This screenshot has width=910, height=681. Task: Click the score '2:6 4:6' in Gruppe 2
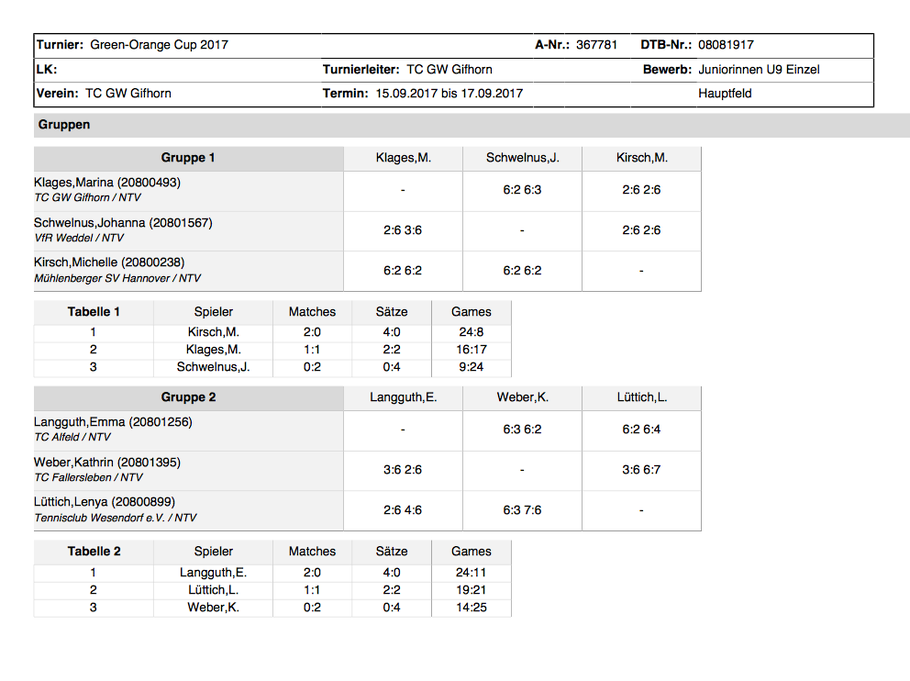(403, 510)
